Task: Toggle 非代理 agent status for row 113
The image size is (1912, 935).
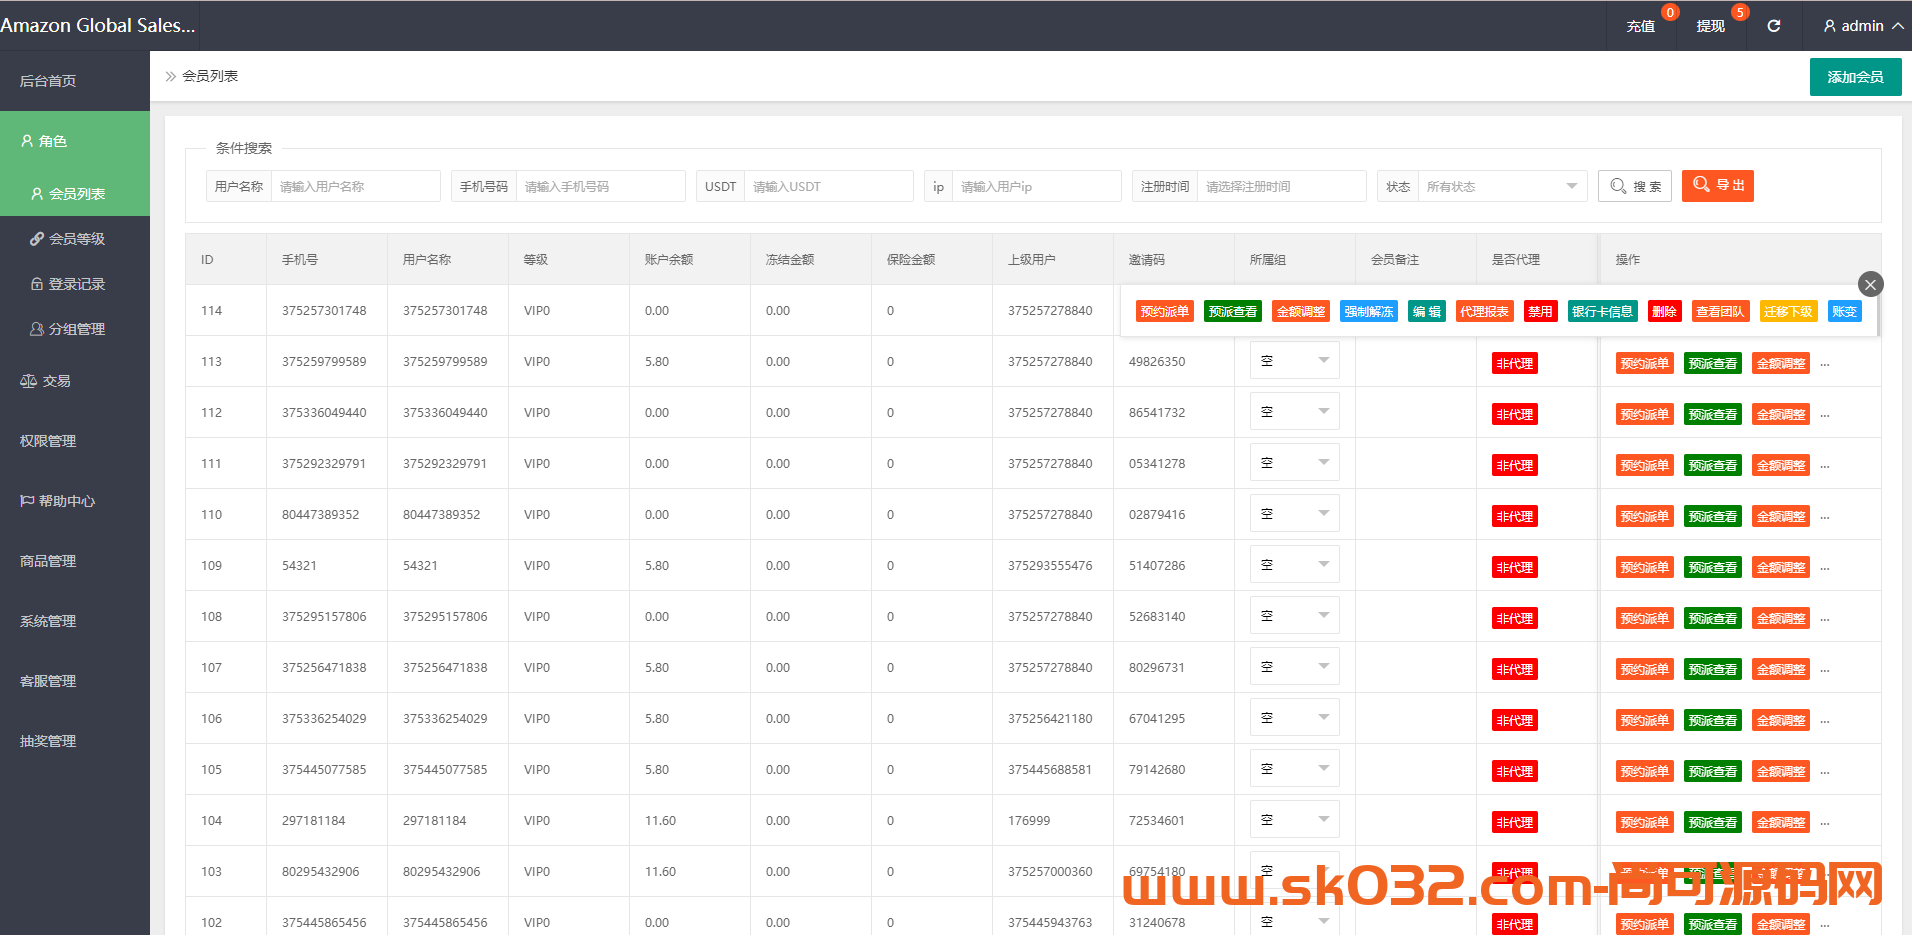Action: (1514, 364)
